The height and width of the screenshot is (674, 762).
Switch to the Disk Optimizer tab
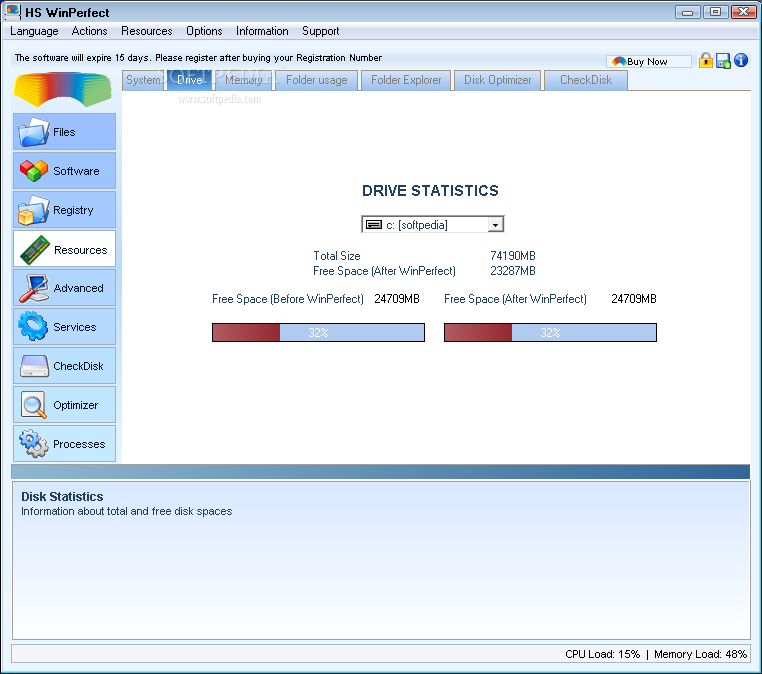click(x=498, y=80)
